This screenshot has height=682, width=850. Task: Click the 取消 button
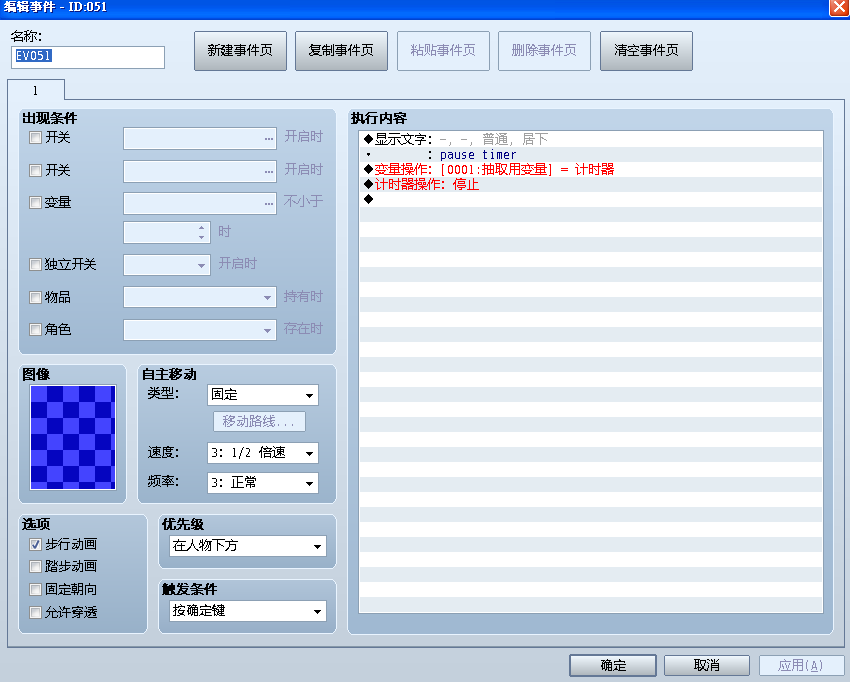pyautogui.click(x=707, y=665)
